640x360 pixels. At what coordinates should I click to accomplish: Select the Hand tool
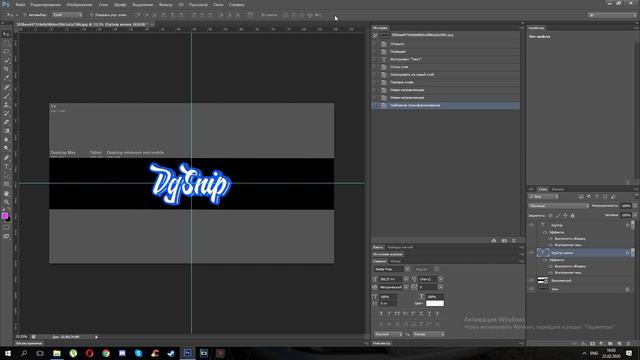pos(6,193)
